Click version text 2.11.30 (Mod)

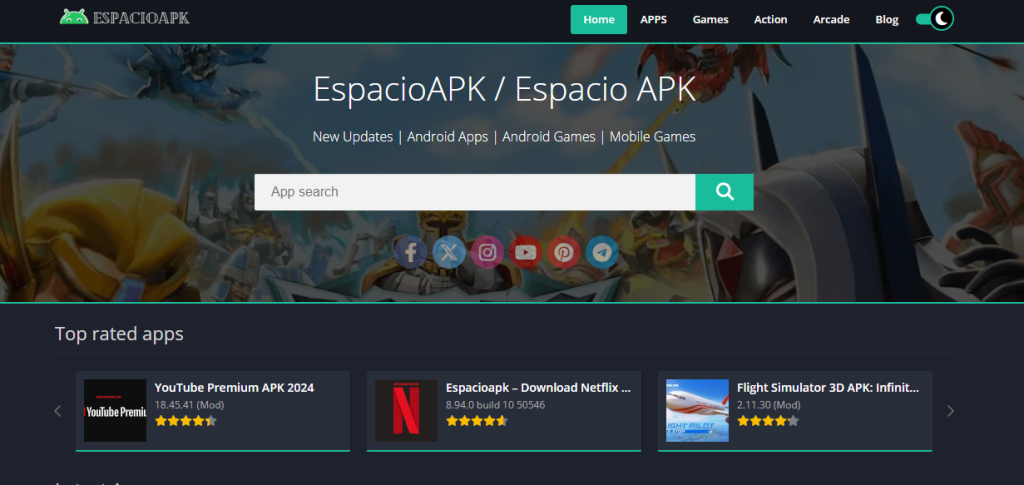click(769, 405)
